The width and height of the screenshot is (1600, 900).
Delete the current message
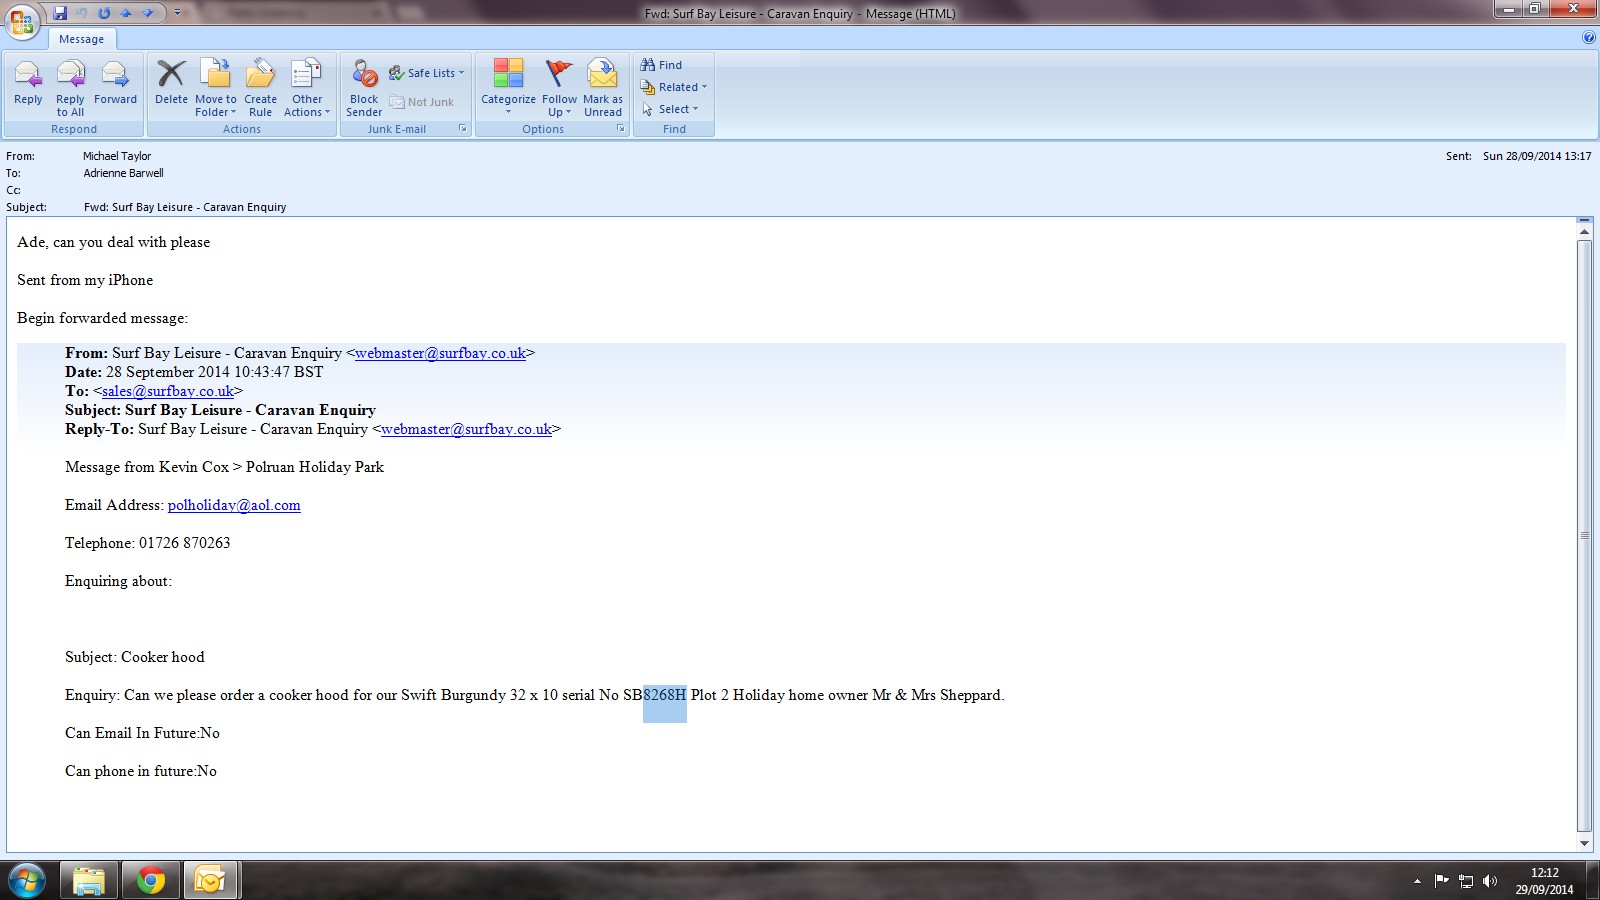coord(171,84)
